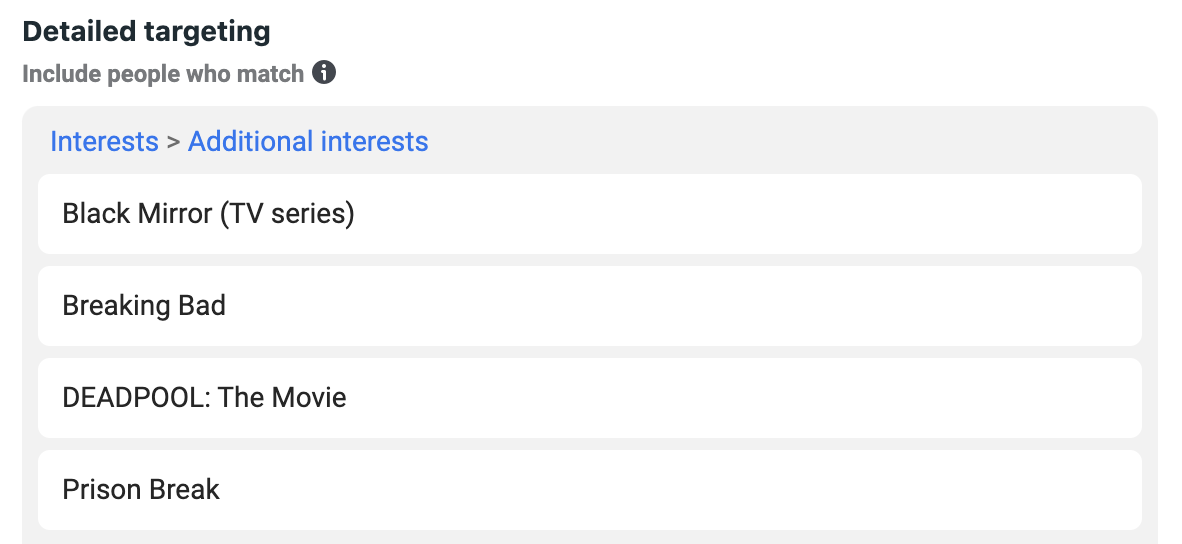The image size is (1182, 544).
Task: Open the Additional interests breadcrumb link
Action: point(308,142)
